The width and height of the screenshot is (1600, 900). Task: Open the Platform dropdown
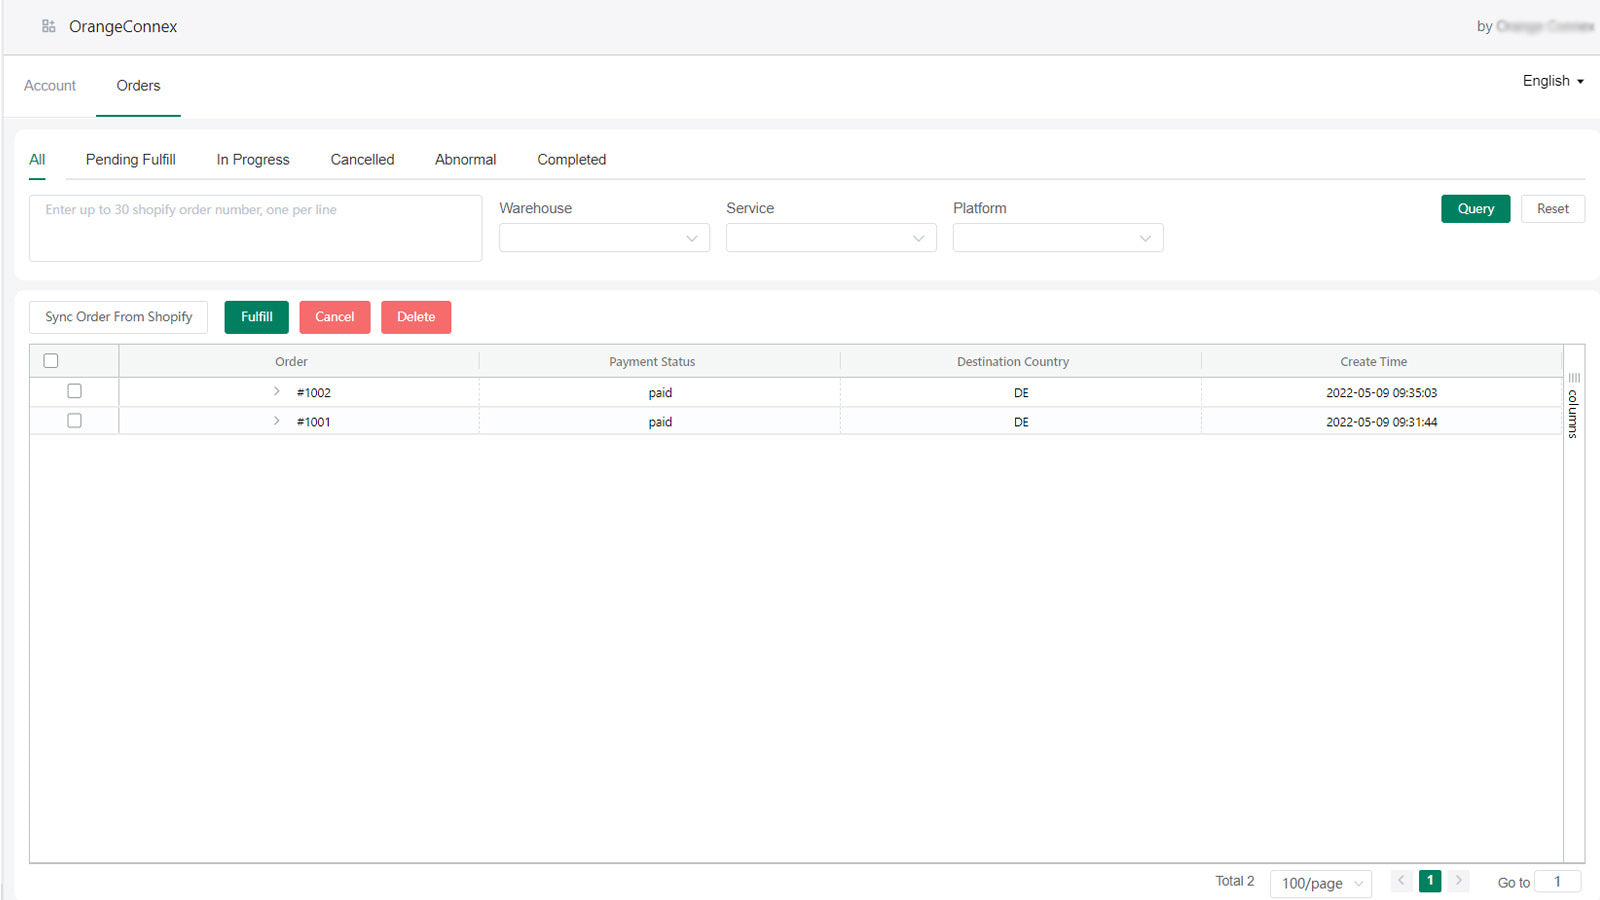pos(1058,238)
